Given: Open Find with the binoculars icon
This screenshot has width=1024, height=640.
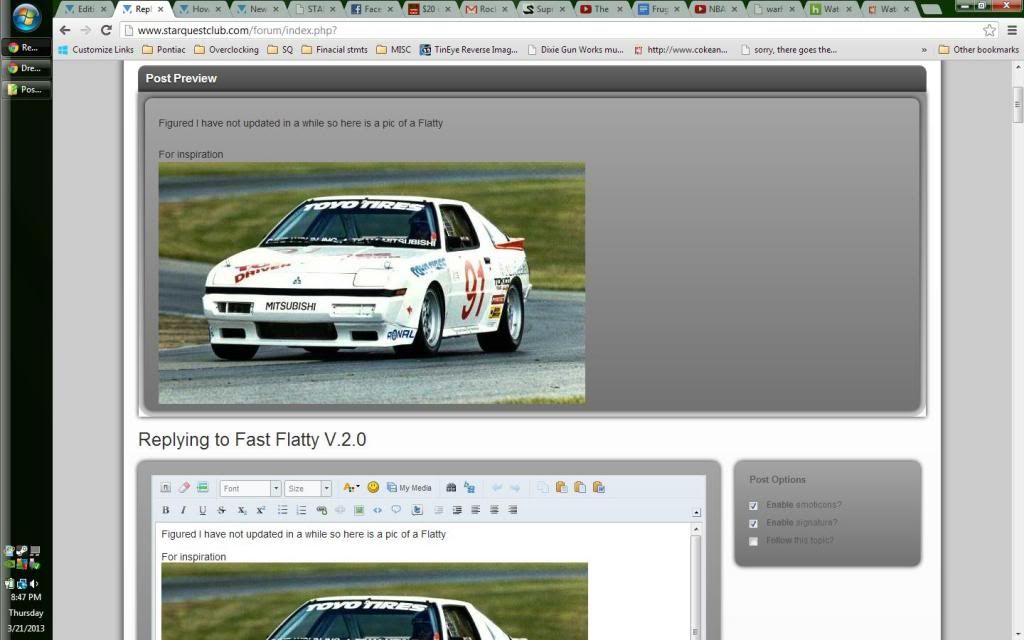Looking at the screenshot, I should (x=451, y=488).
